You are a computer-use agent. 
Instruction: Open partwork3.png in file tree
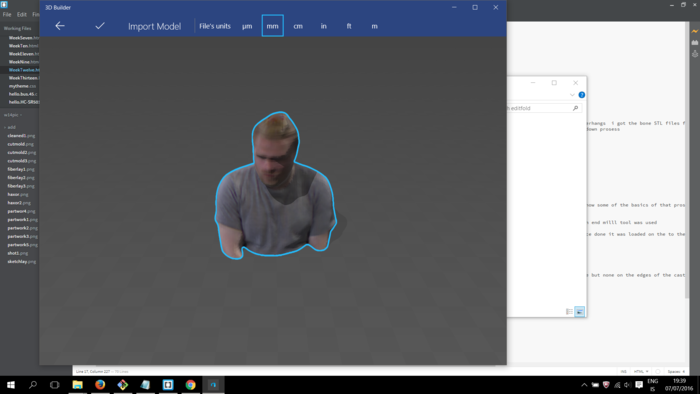[22, 236]
